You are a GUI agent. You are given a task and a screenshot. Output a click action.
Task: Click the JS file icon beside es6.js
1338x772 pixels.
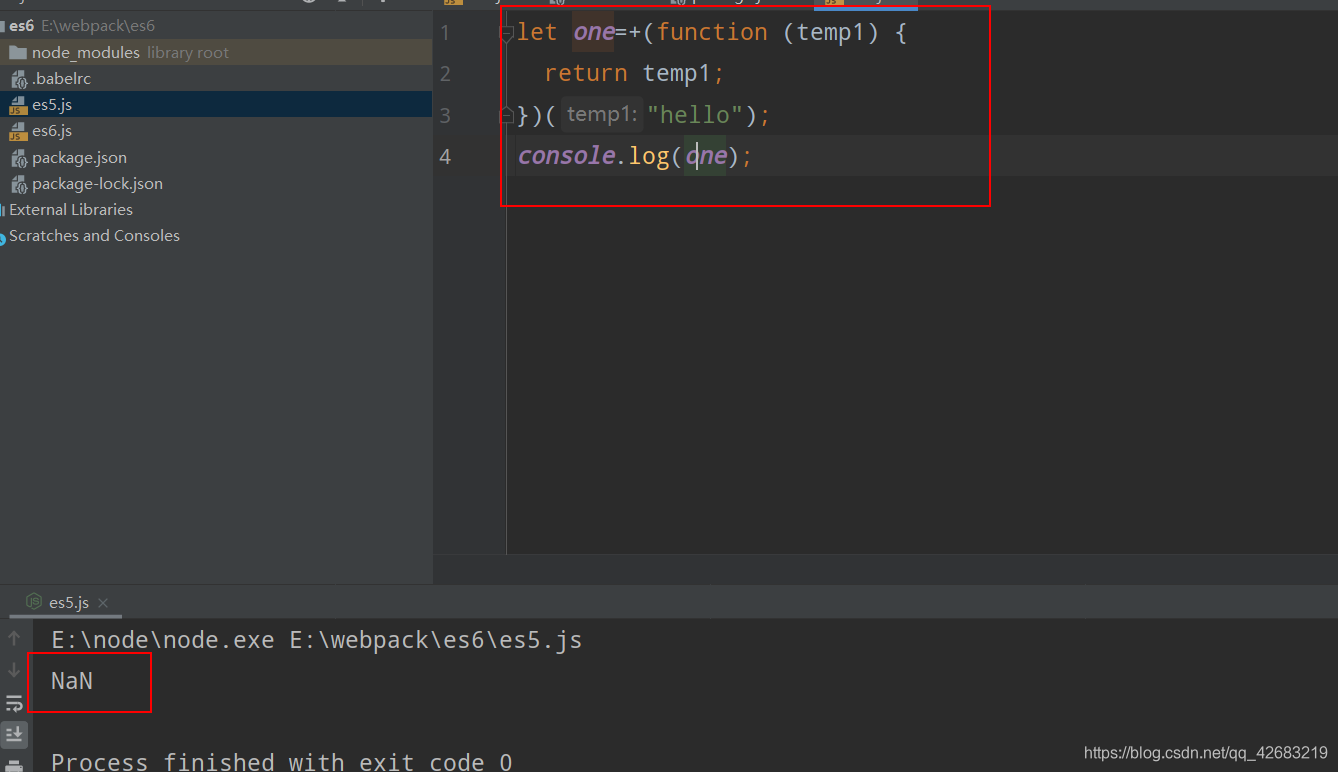[18, 131]
